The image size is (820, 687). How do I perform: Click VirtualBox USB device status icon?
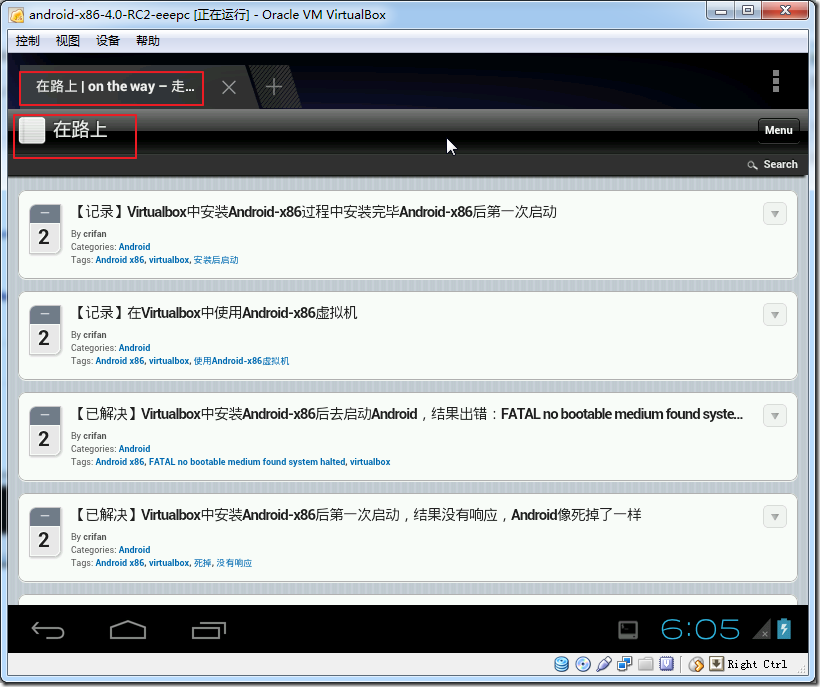tap(603, 664)
